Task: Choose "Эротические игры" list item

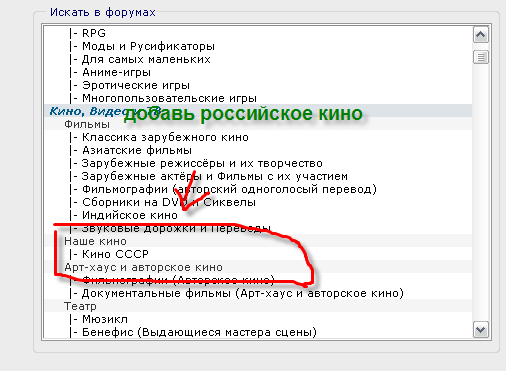Action: point(258,85)
